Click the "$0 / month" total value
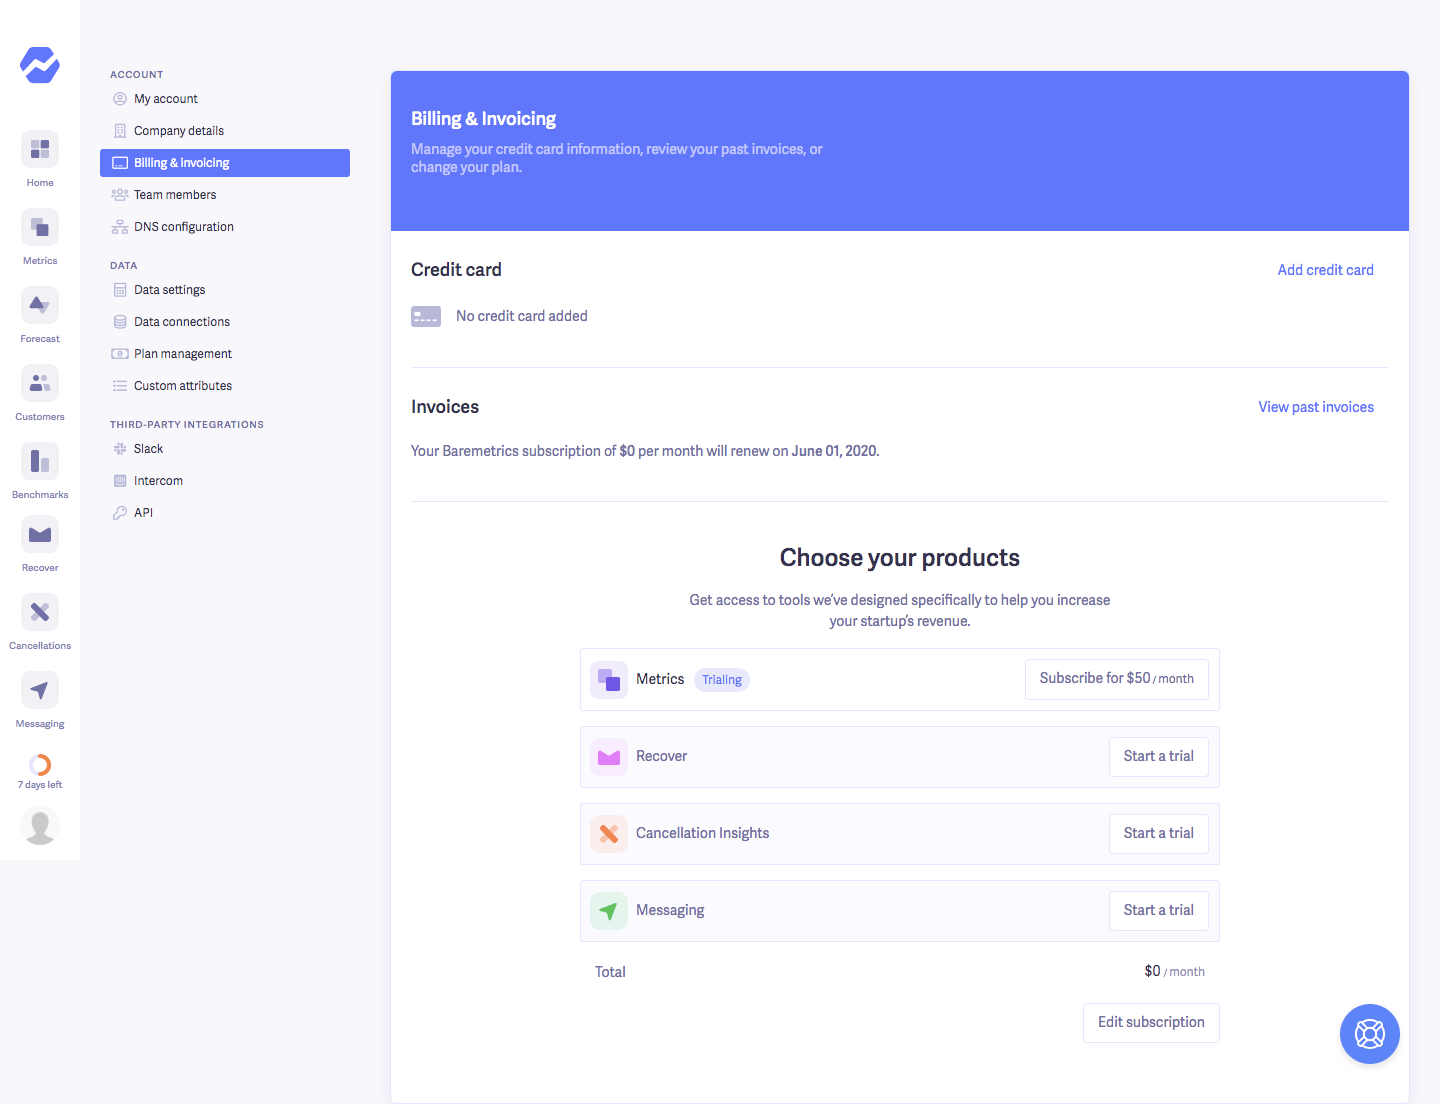The width and height of the screenshot is (1440, 1104). tap(1174, 972)
